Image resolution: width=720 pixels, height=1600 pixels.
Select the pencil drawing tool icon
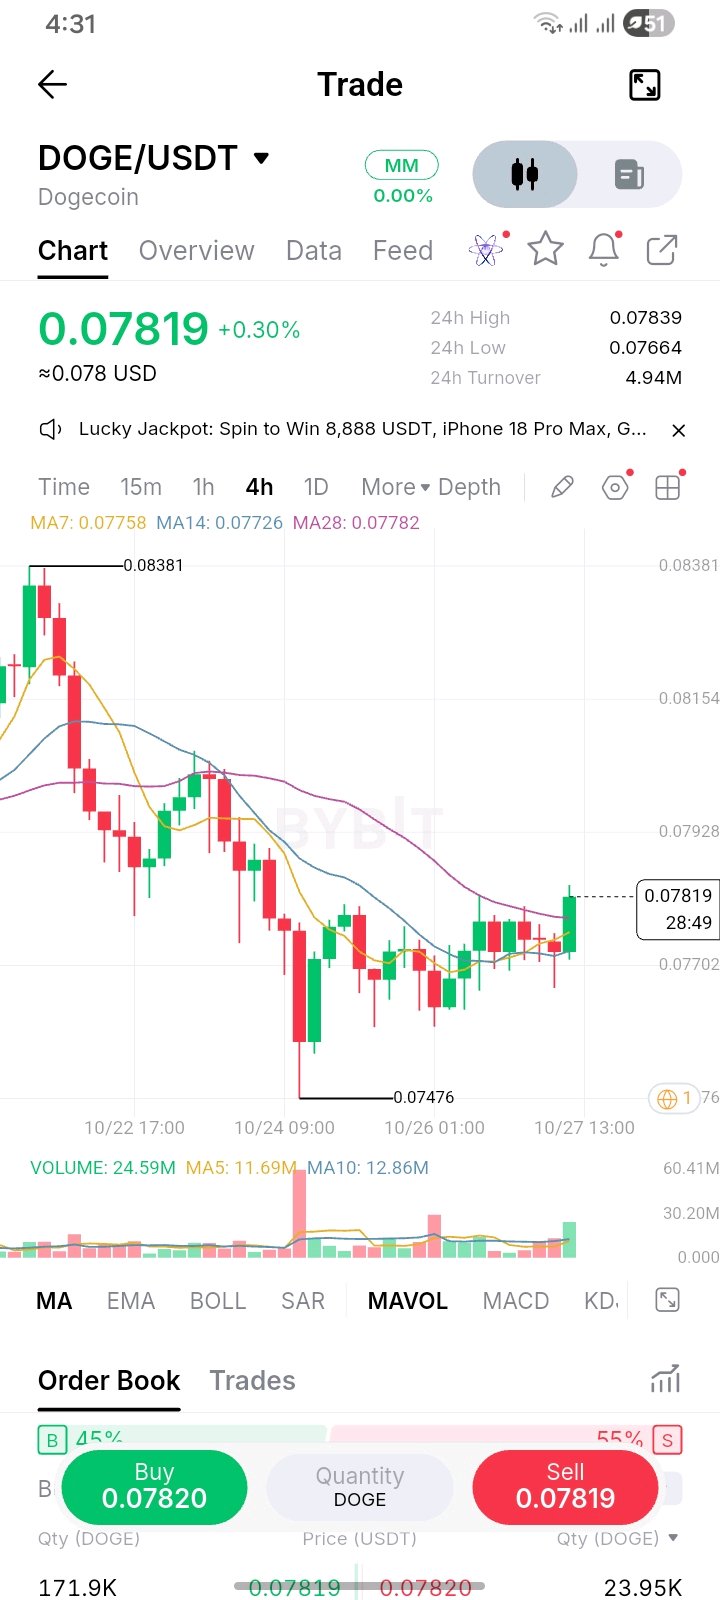pyautogui.click(x=563, y=487)
